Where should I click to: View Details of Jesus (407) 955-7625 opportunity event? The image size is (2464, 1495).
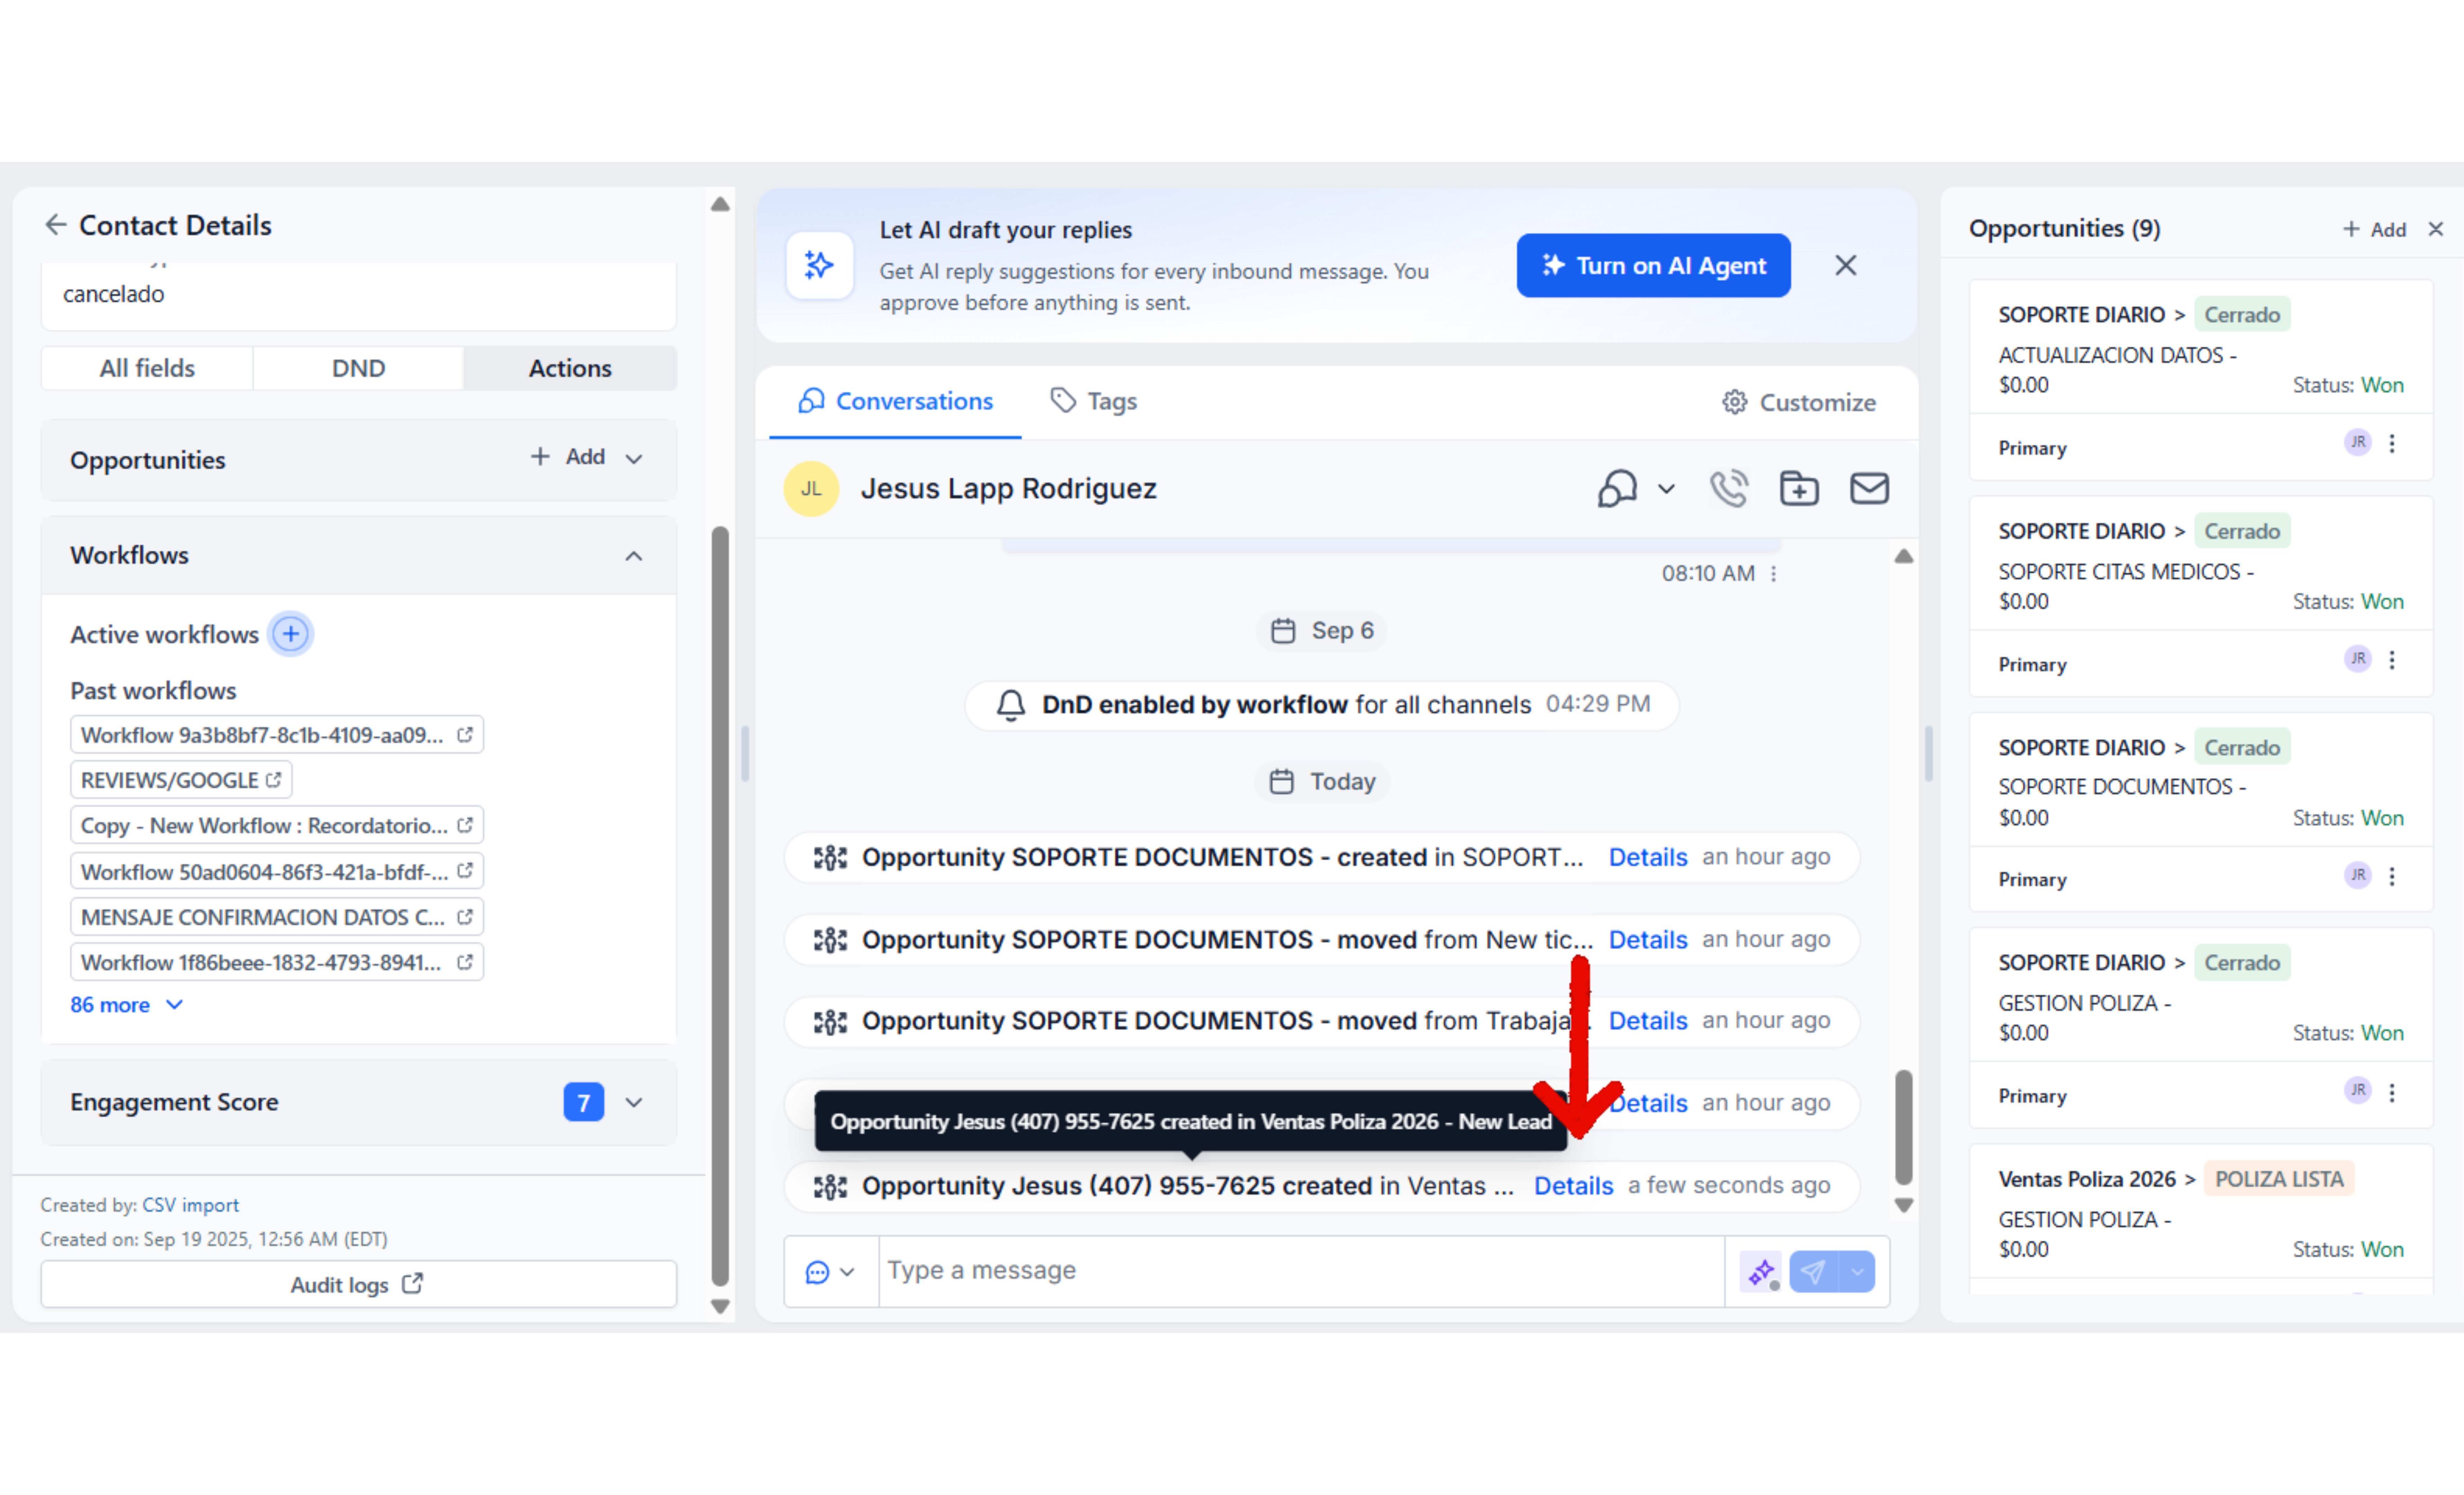point(1574,1186)
